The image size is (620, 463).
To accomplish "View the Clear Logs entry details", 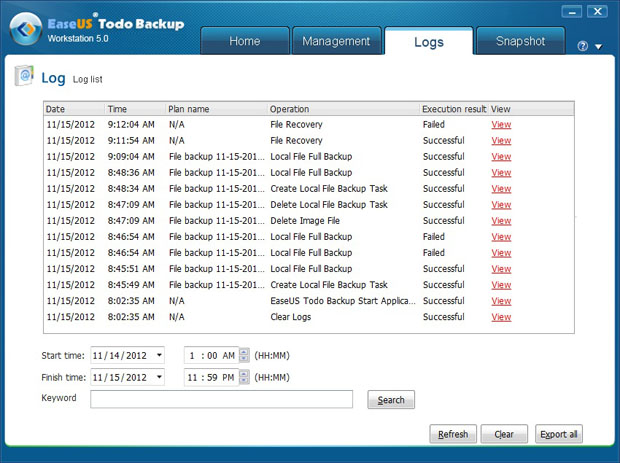I will pyautogui.click(x=501, y=317).
